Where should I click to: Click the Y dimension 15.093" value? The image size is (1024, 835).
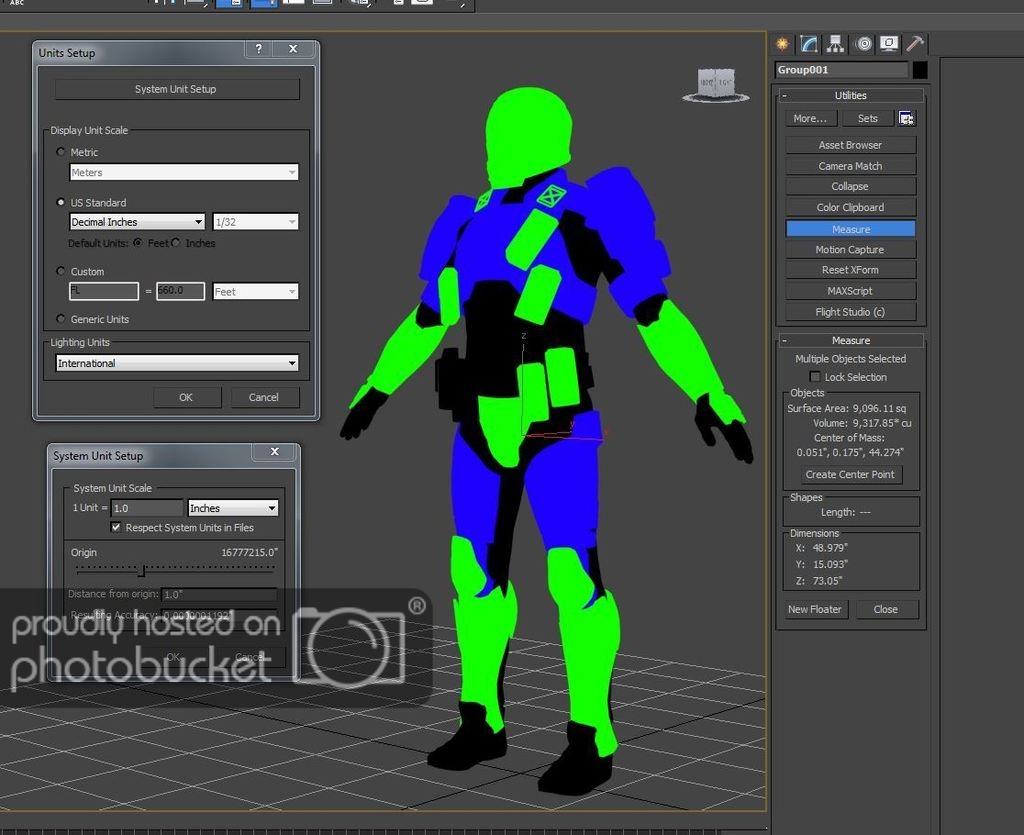pyautogui.click(x=830, y=564)
